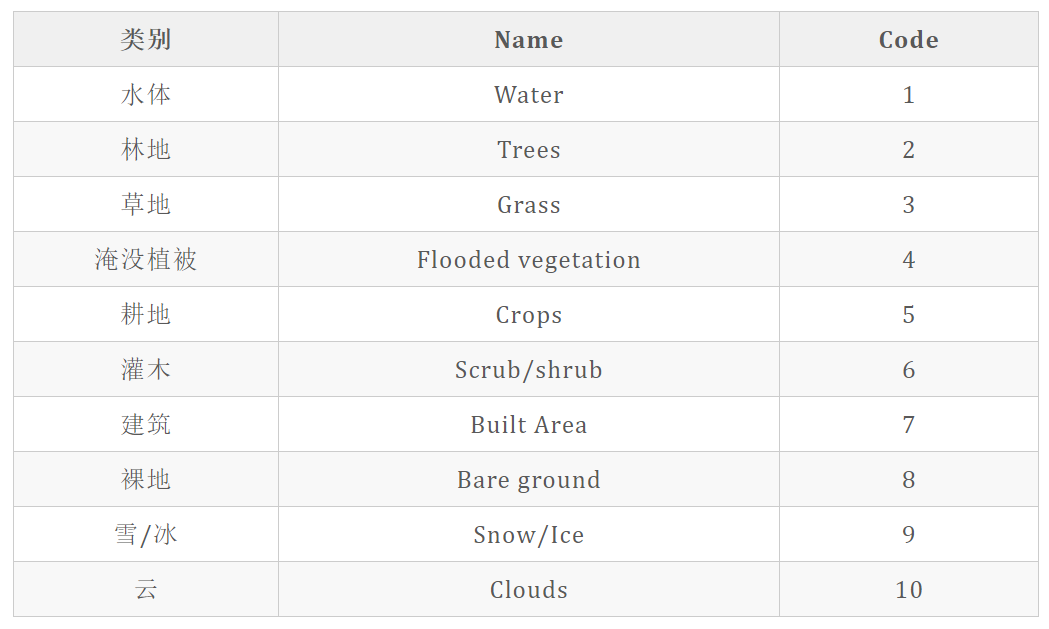The image size is (1049, 629).
Task: Select the "淹没植被" category cell
Action: tap(146, 260)
